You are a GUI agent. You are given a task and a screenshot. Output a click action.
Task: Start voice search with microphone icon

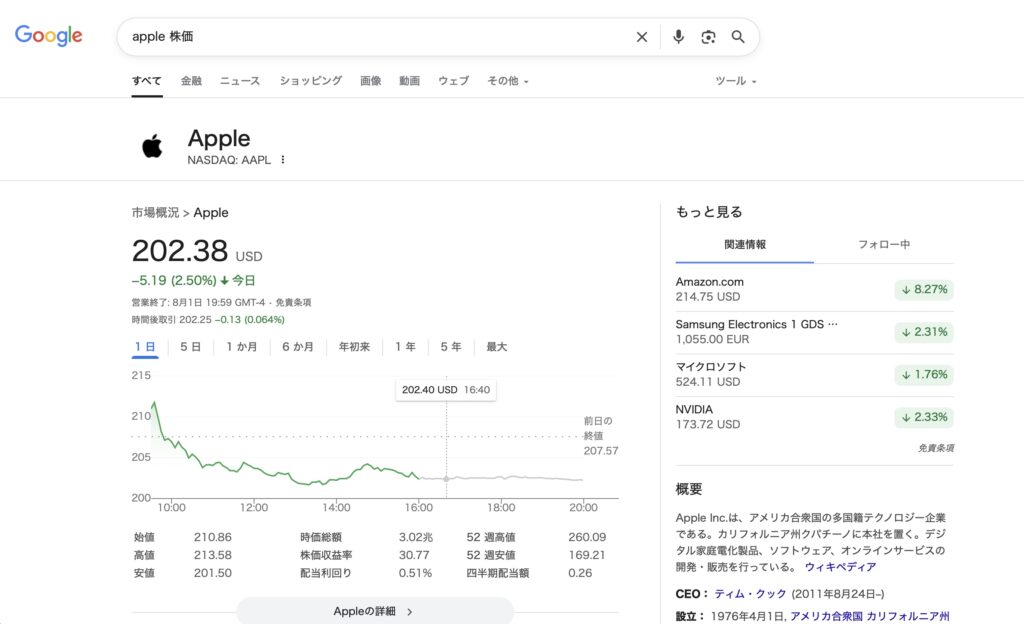[x=679, y=37]
